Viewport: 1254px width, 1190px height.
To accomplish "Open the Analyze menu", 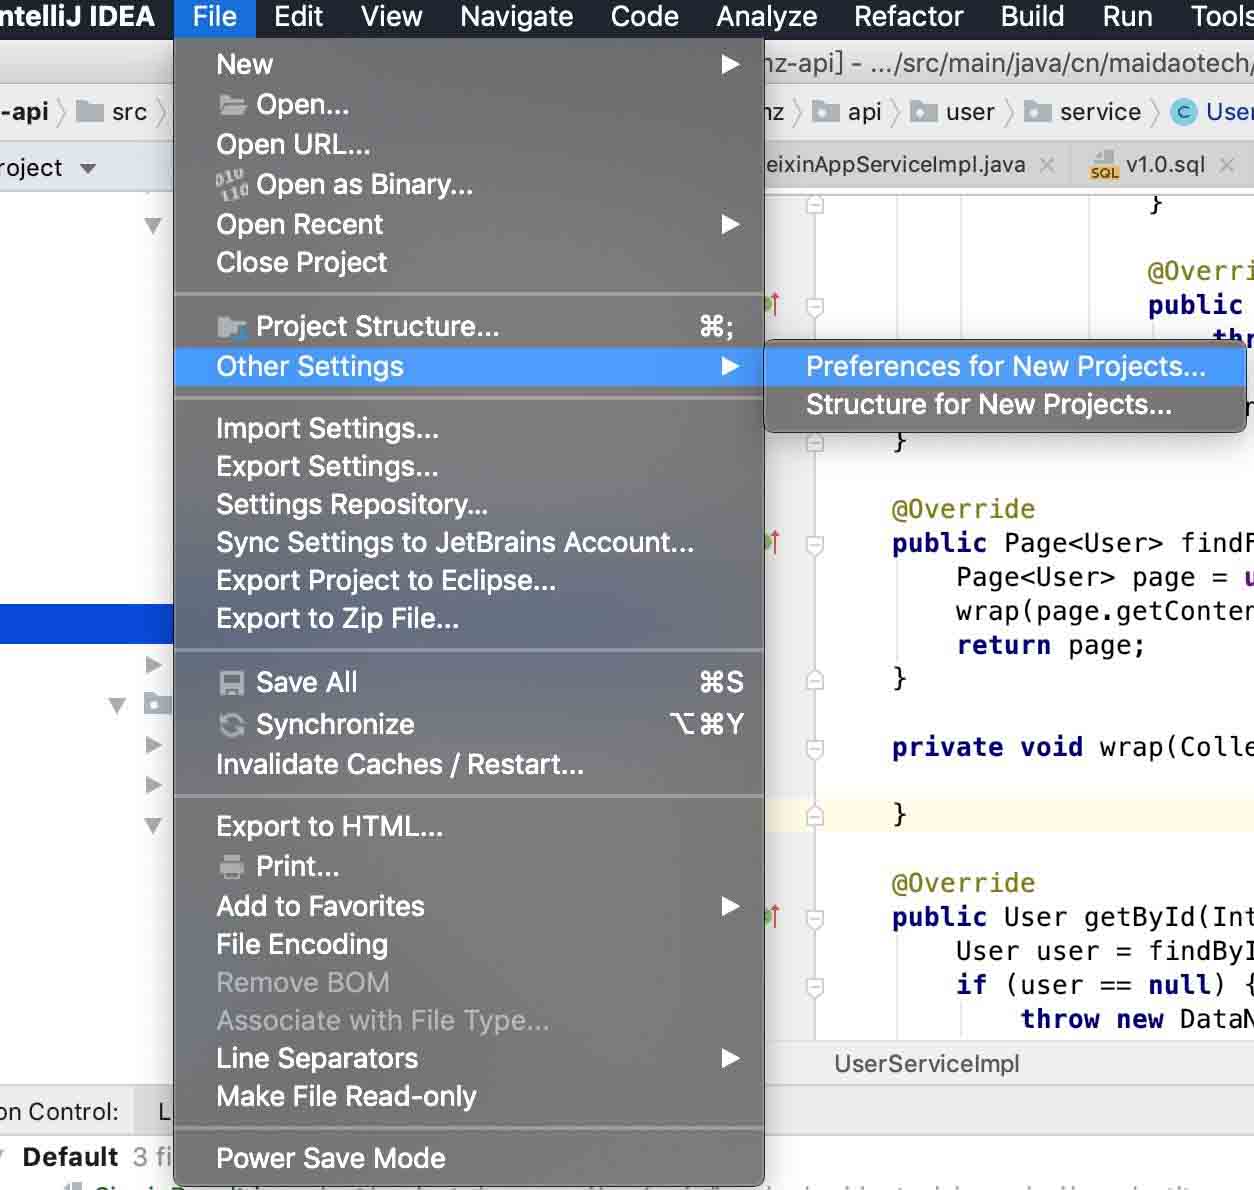I will [767, 17].
